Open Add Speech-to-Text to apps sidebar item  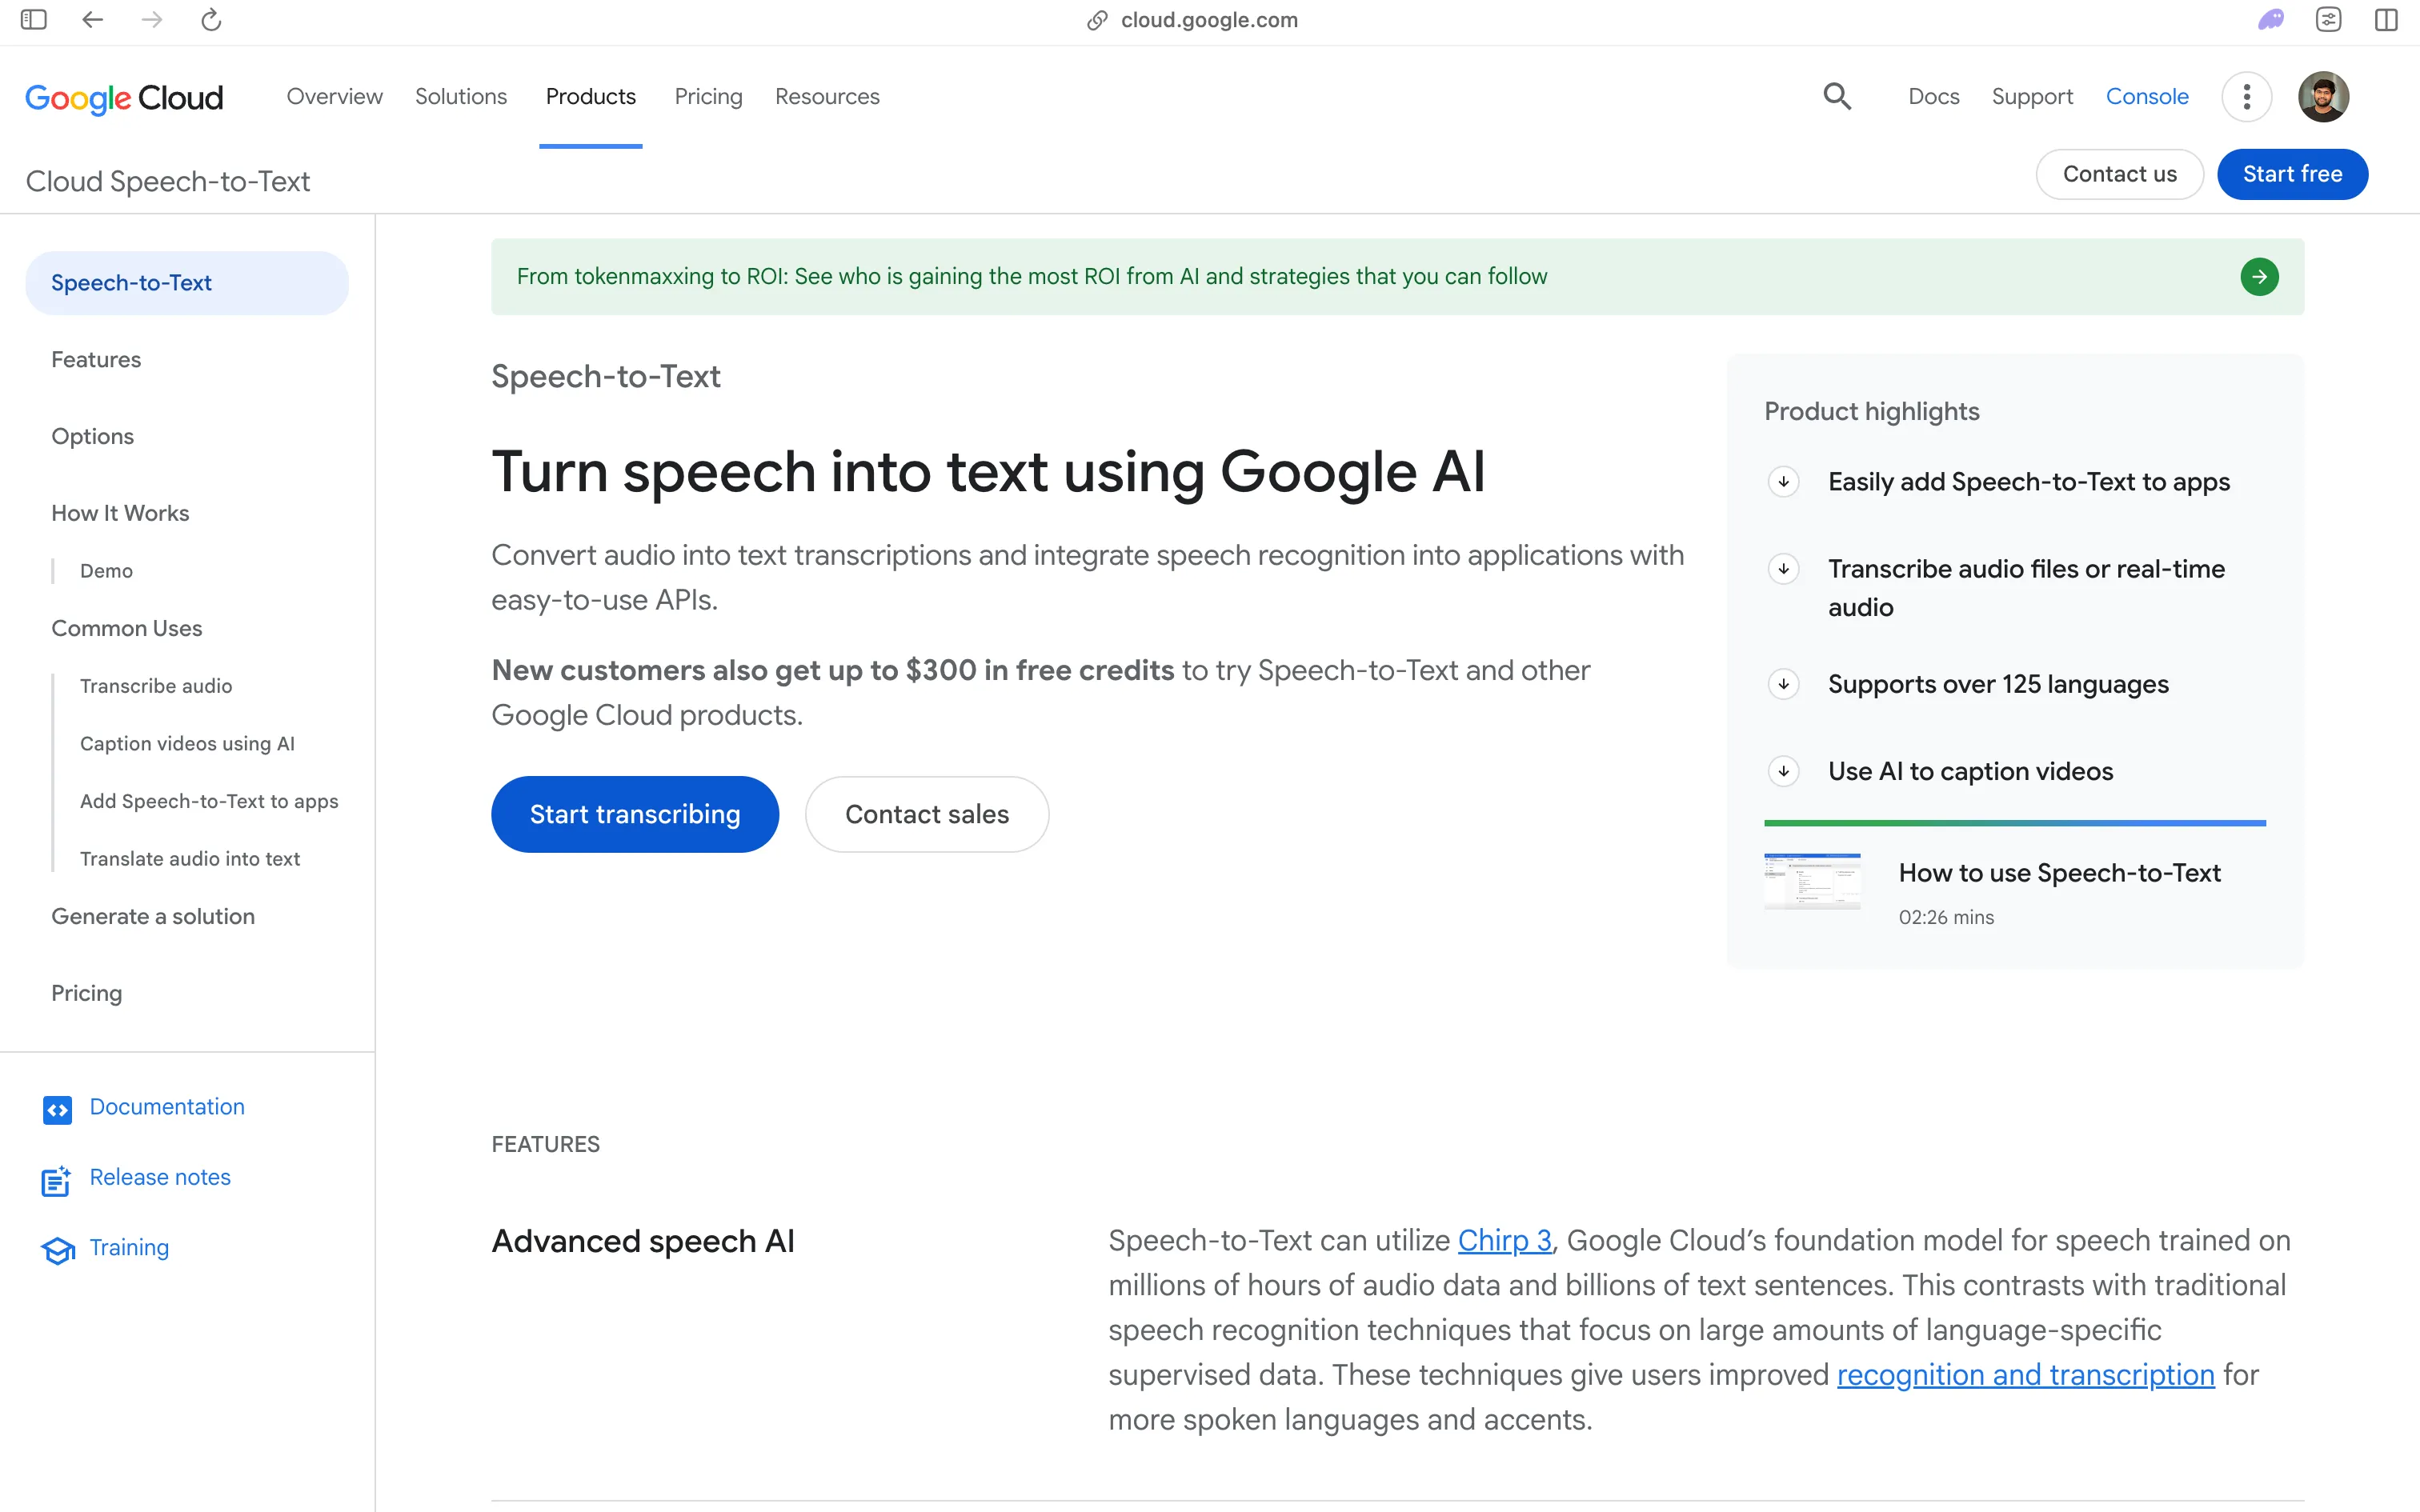coord(209,801)
